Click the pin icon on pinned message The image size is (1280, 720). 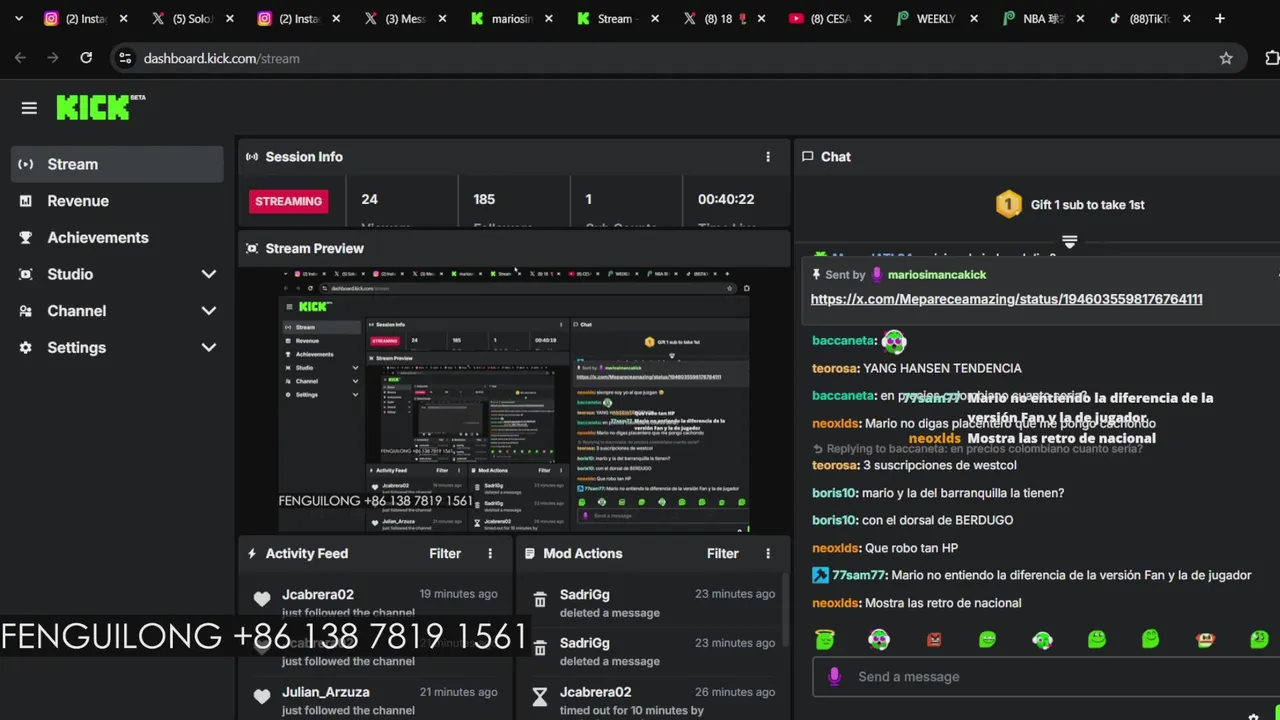tap(817, 274)
